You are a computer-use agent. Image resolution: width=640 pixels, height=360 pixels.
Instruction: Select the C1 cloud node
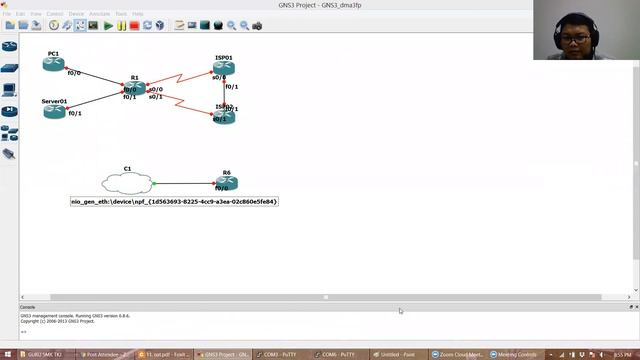[127, 183]
